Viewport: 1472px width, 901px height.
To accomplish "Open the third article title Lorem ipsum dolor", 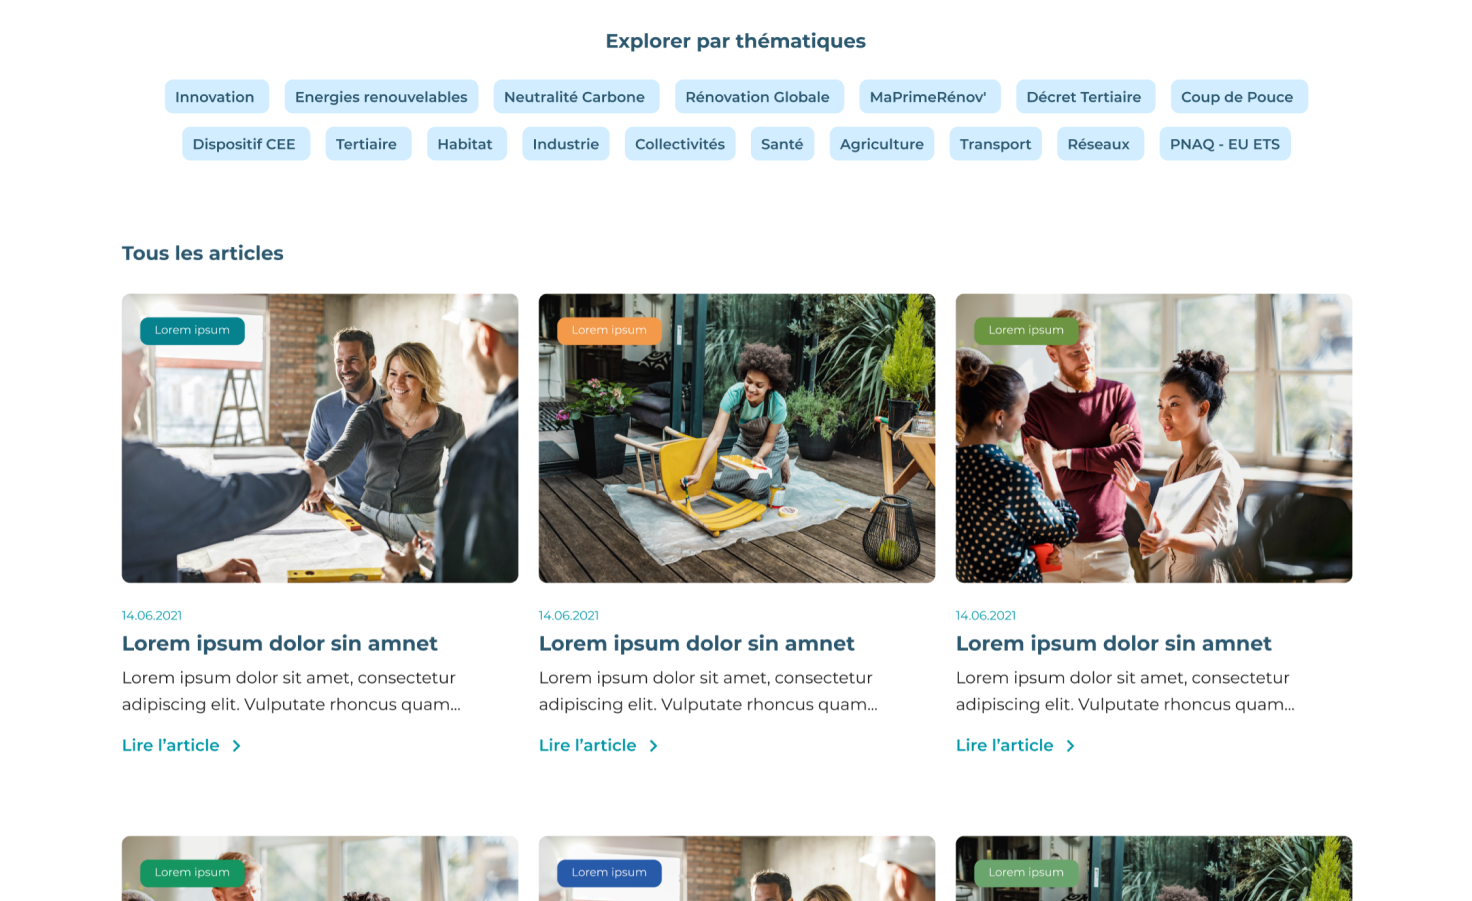I will 1113,644.
